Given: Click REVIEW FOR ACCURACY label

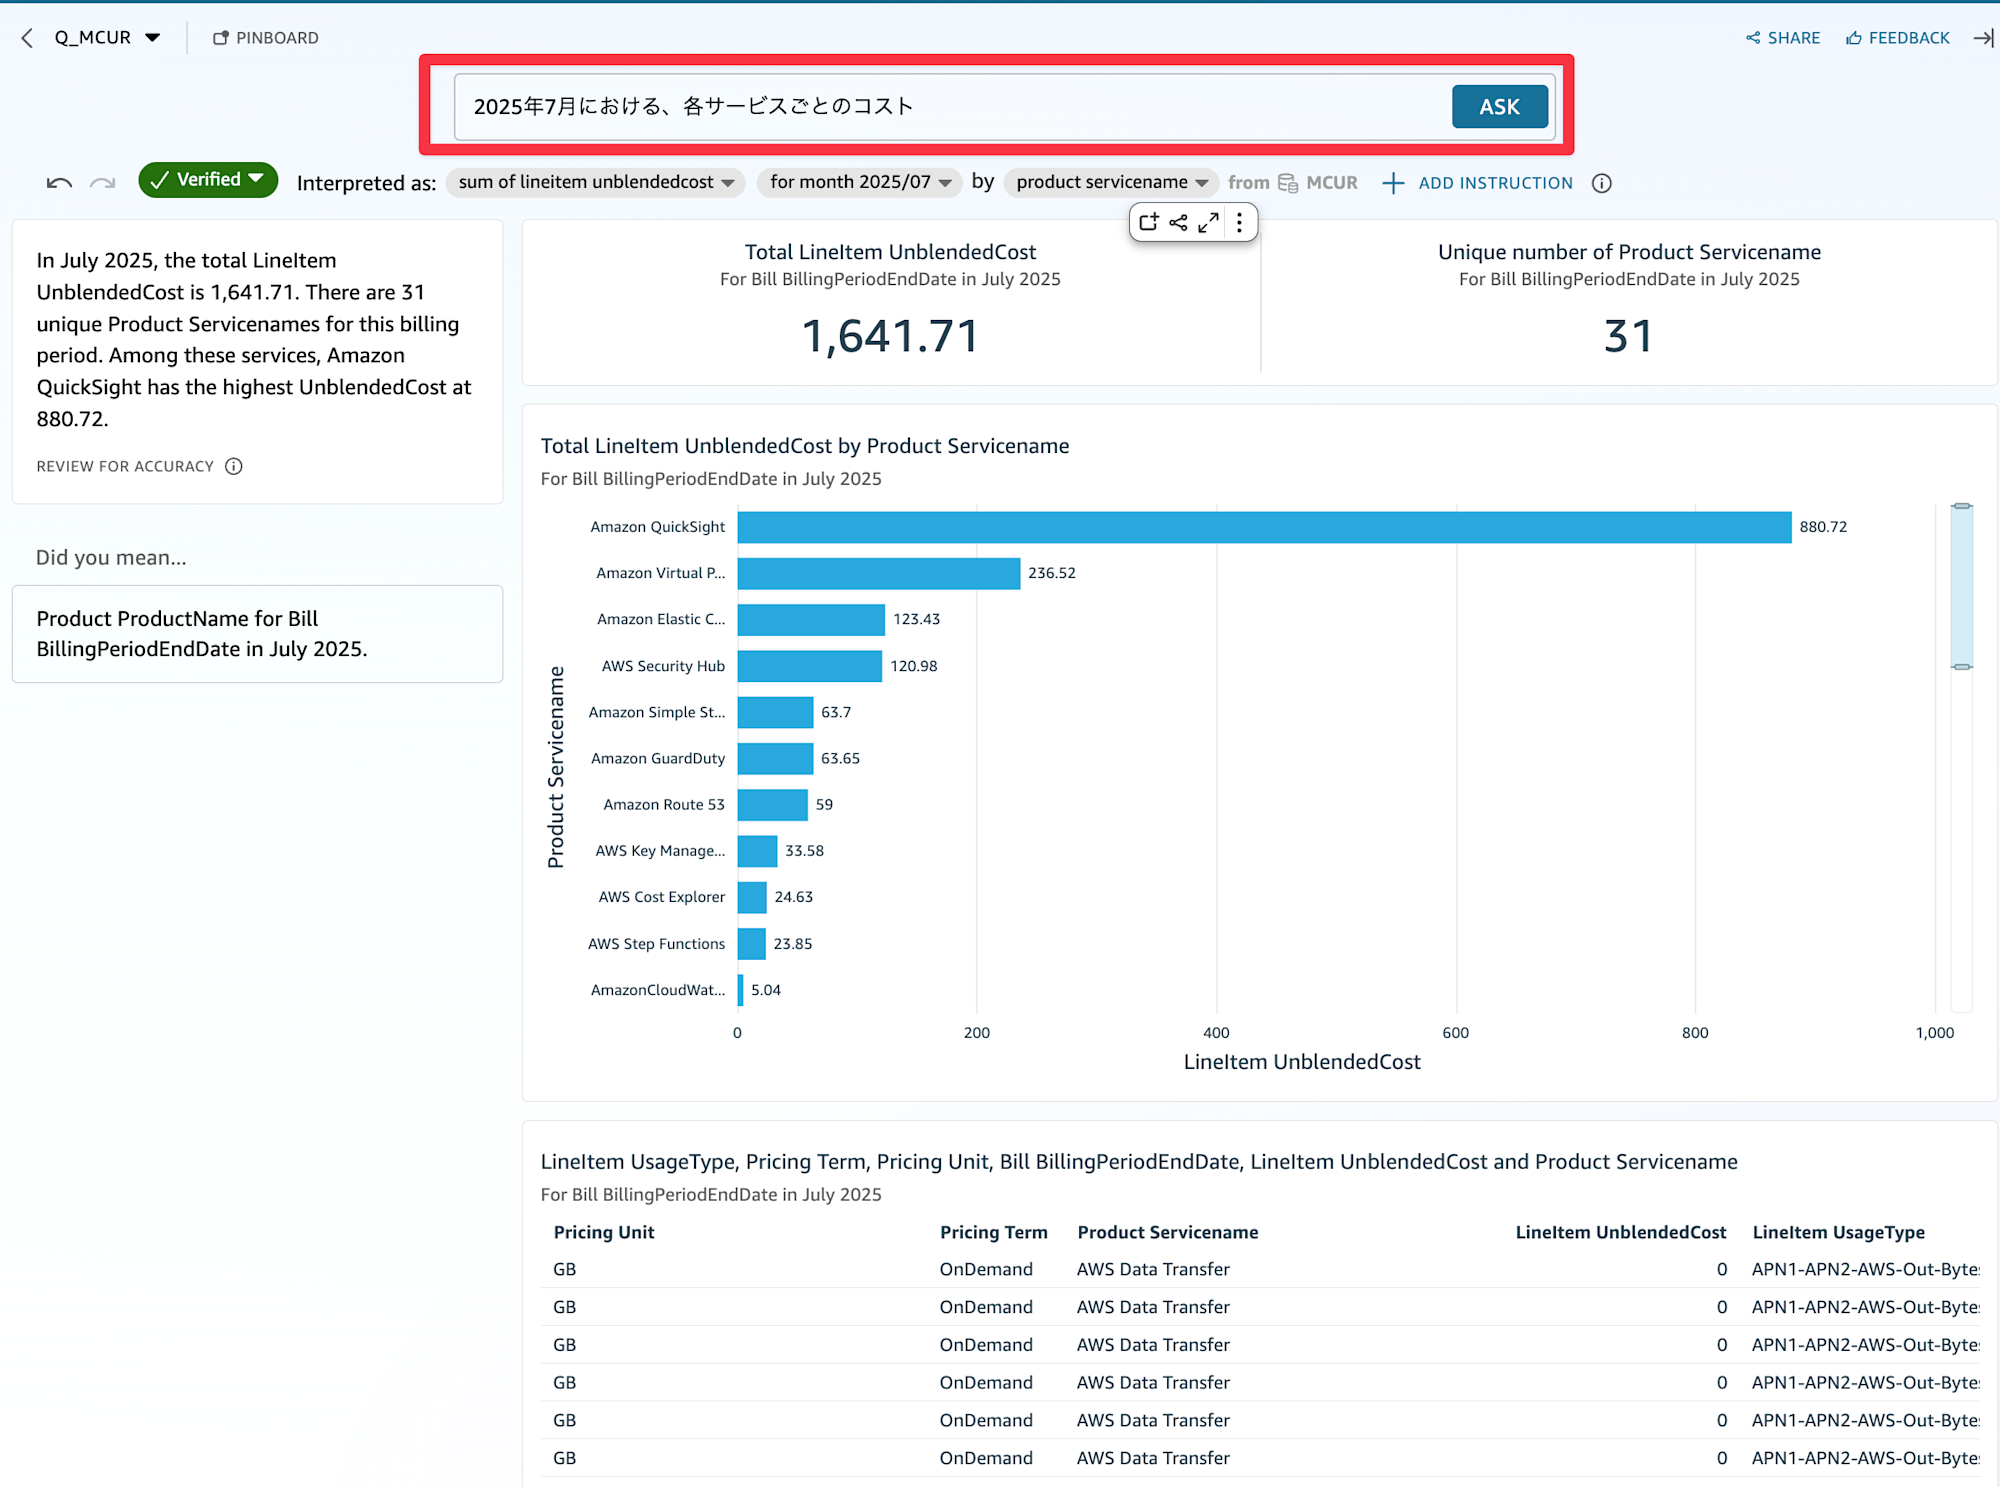Looking at the screenshot, I should click(125, 466).
